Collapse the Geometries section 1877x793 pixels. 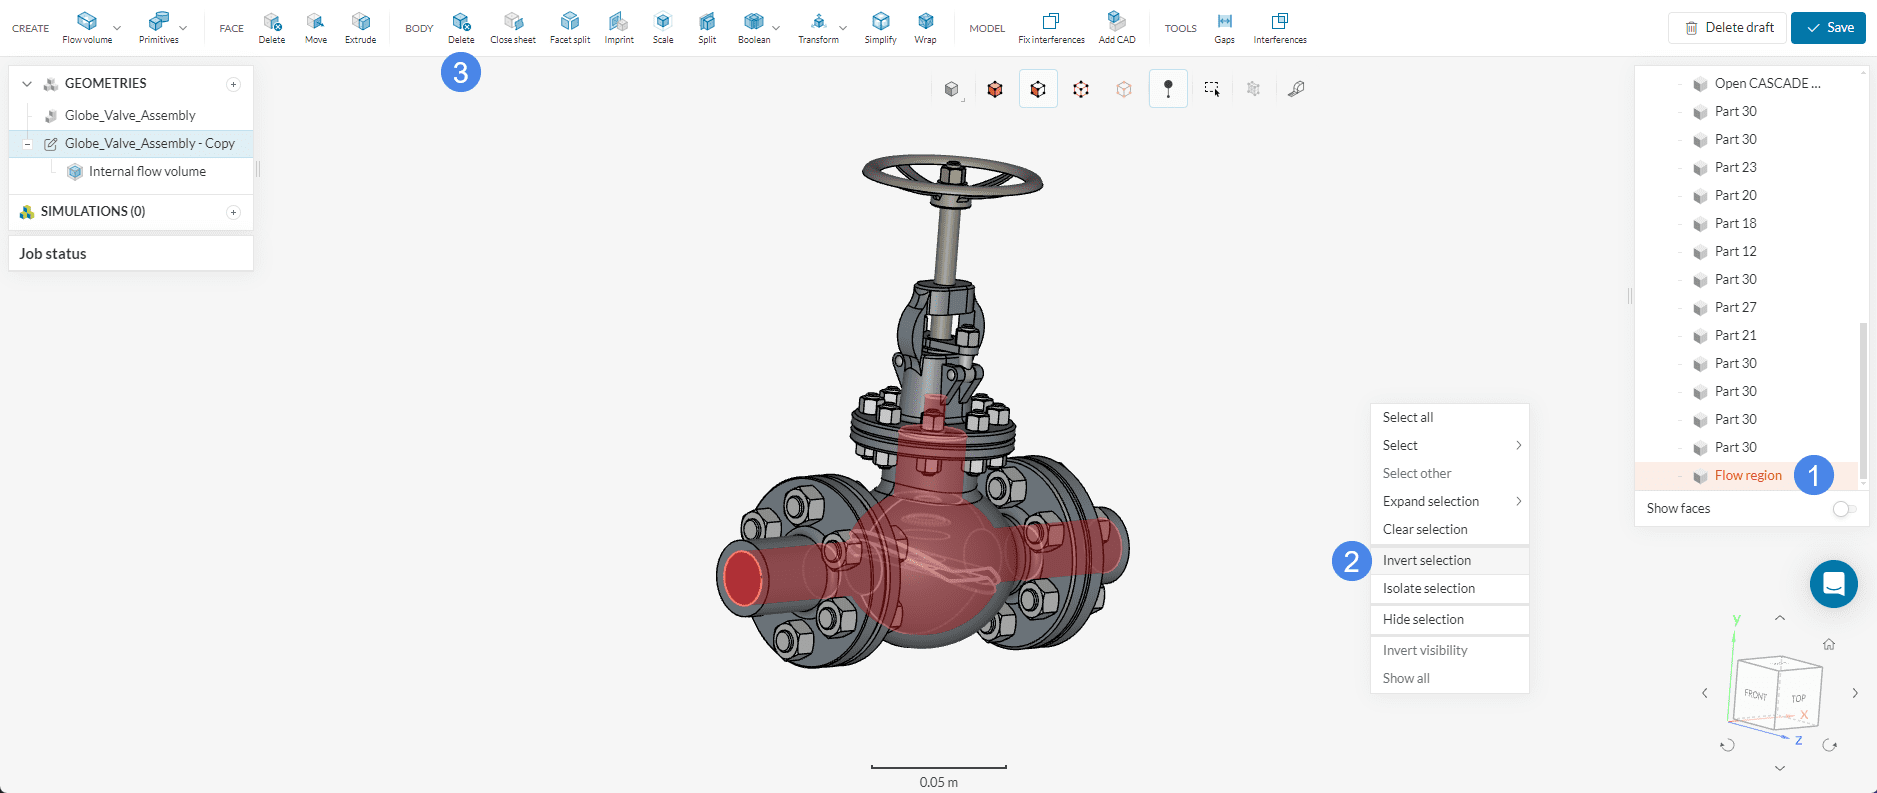pyautogui.click(x=27, y=84)
